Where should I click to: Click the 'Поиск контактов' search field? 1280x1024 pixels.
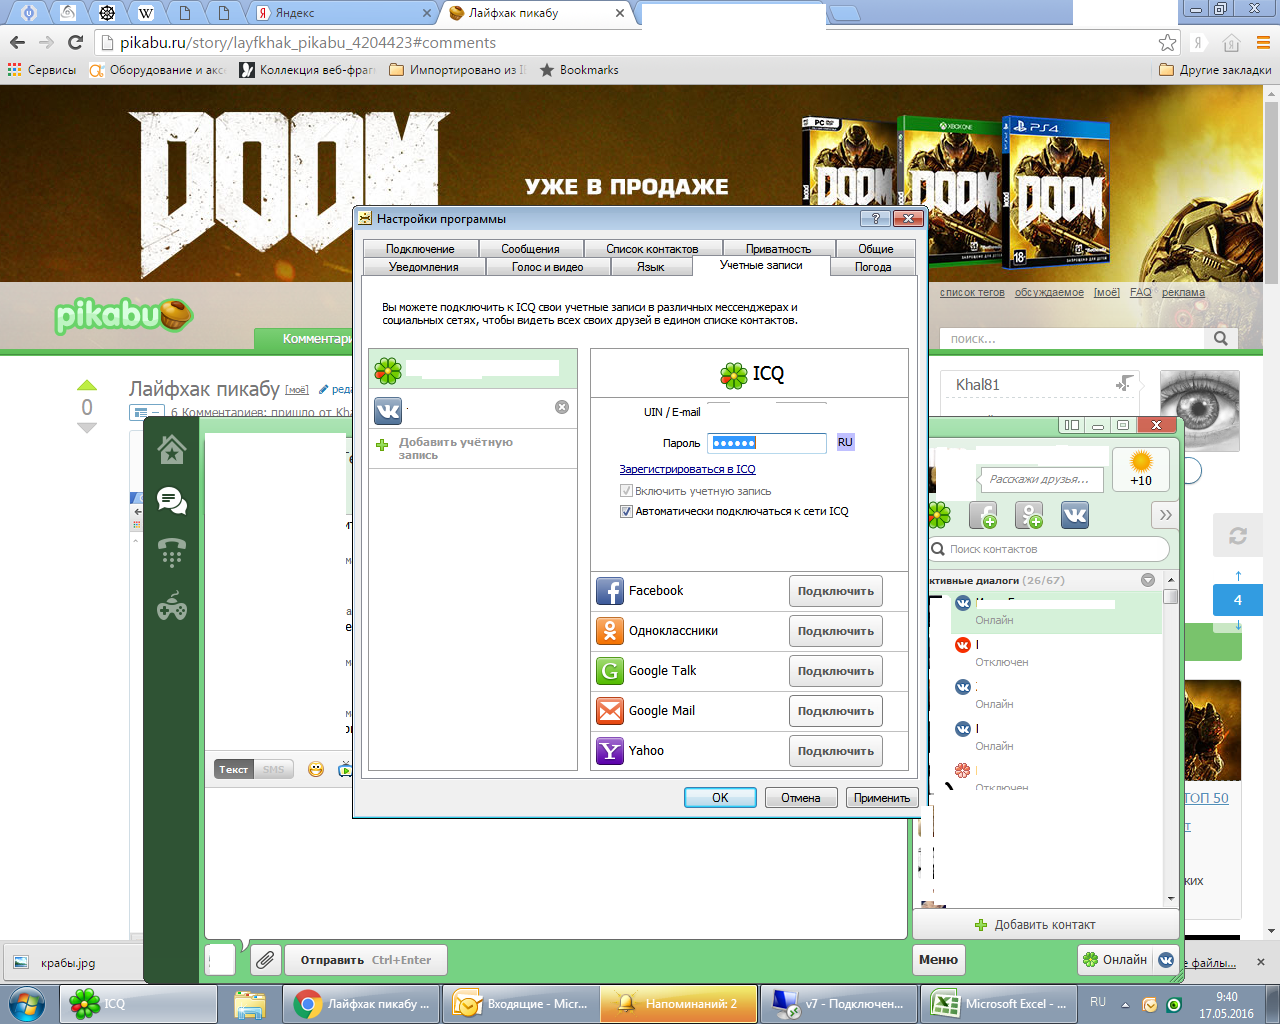1048,549
